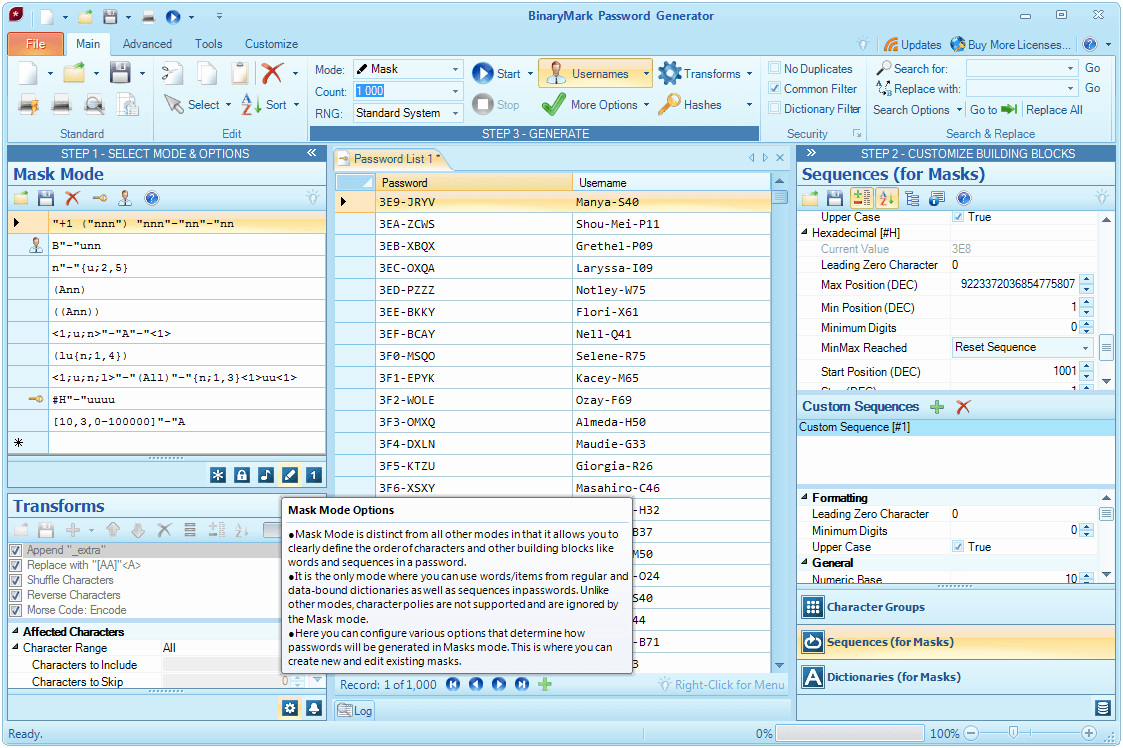The image size is (1123, 748).
Task: Switch to the Customize ribbon tab
Action: (x=271, y=44)
